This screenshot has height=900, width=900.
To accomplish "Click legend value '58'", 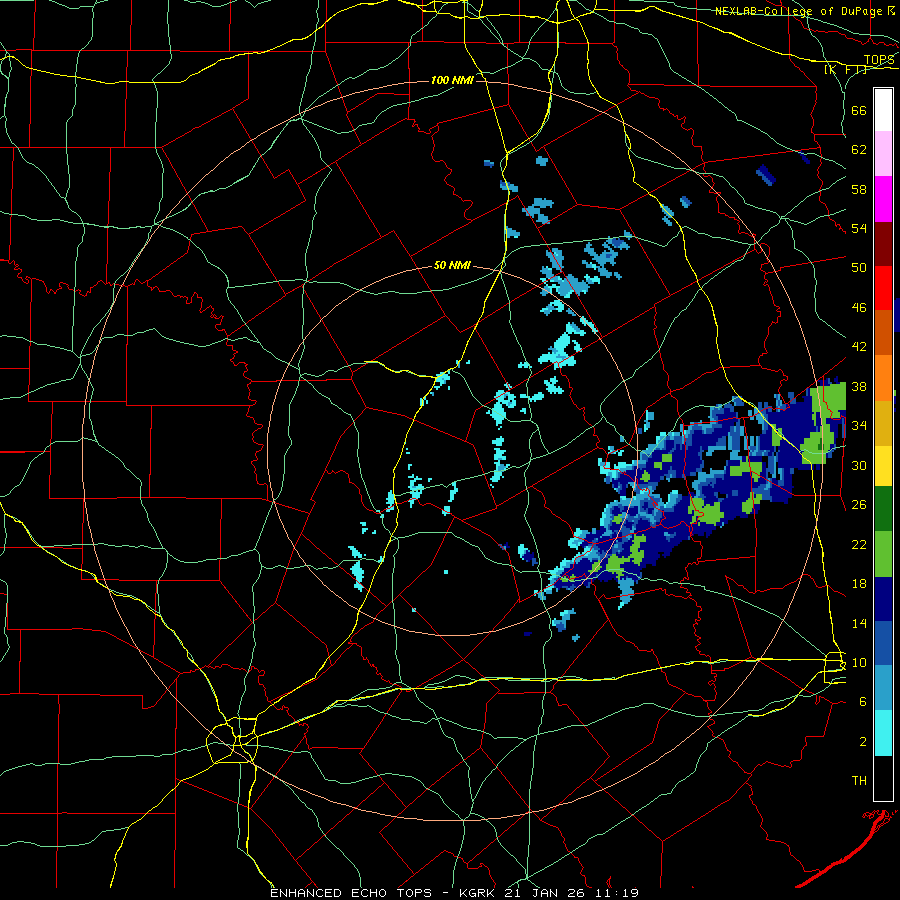I will (x=859, y=189).
